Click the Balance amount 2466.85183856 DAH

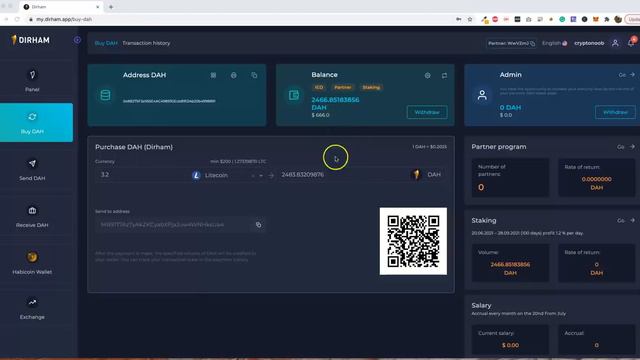(335, 103)
